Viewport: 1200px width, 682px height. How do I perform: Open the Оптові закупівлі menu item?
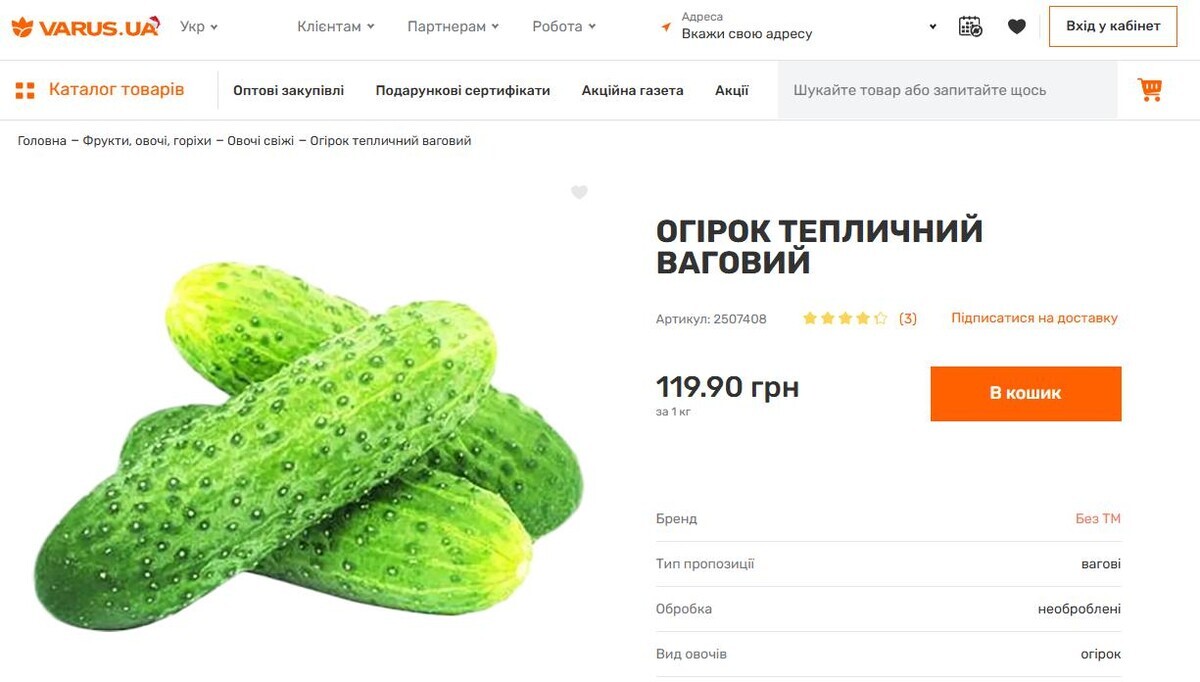[x=288, y=90]
